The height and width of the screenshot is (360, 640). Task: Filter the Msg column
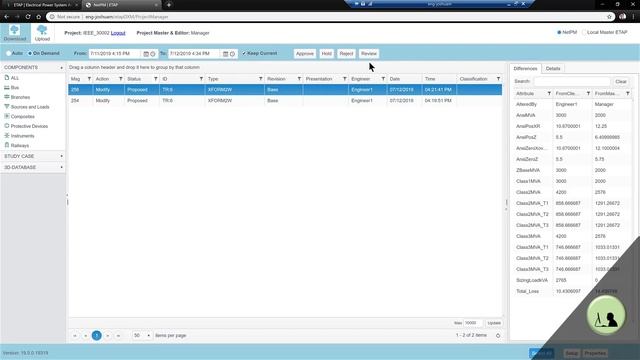click(x=89, y=79)
